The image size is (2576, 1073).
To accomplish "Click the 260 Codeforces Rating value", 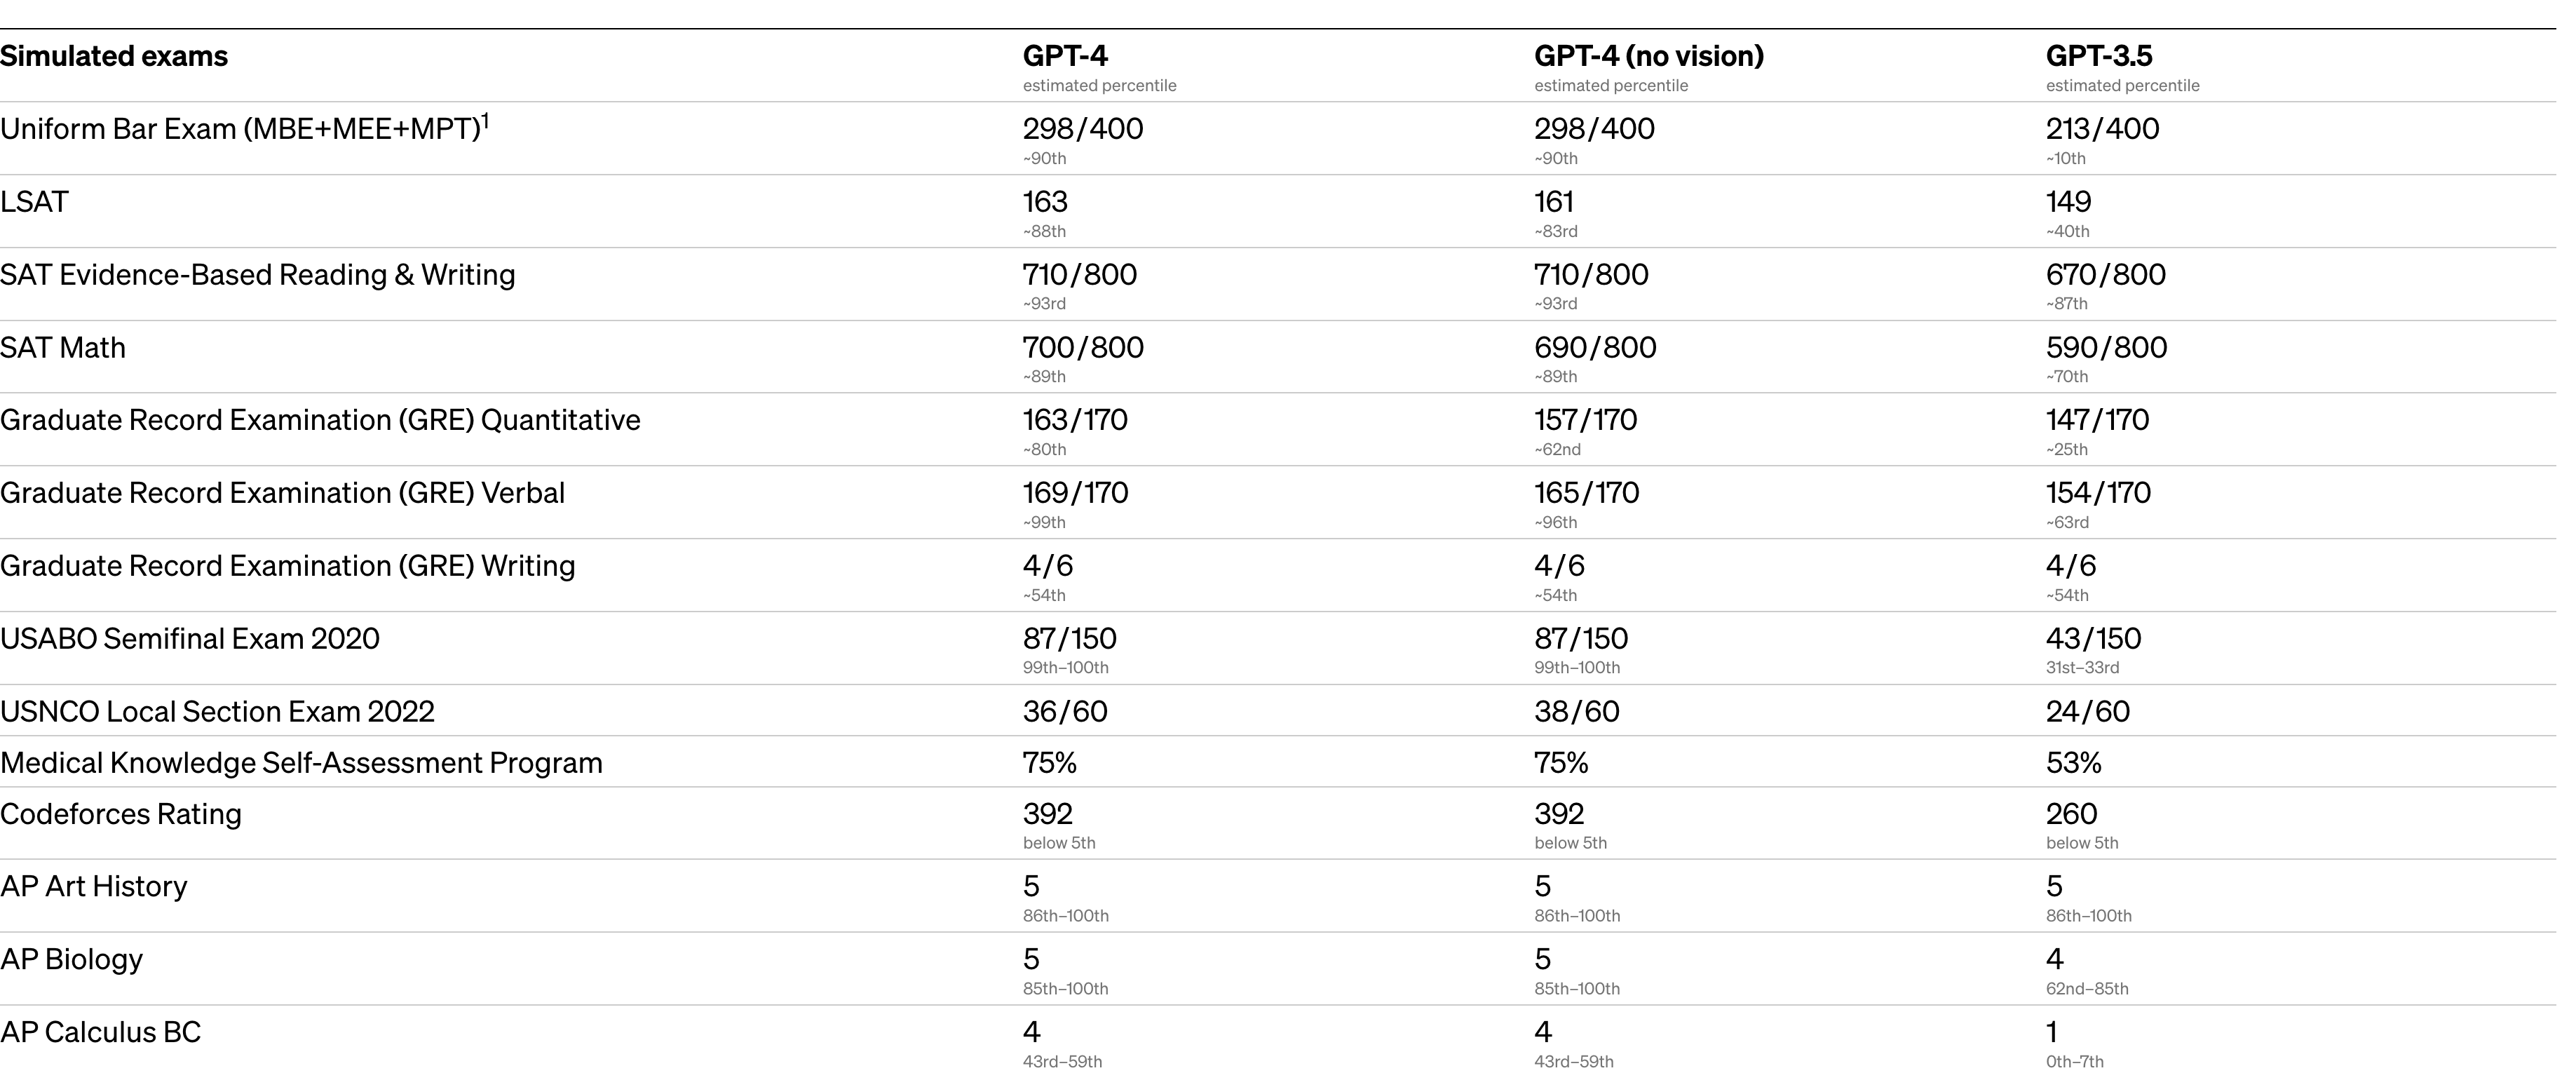I will click(2071, 814).
